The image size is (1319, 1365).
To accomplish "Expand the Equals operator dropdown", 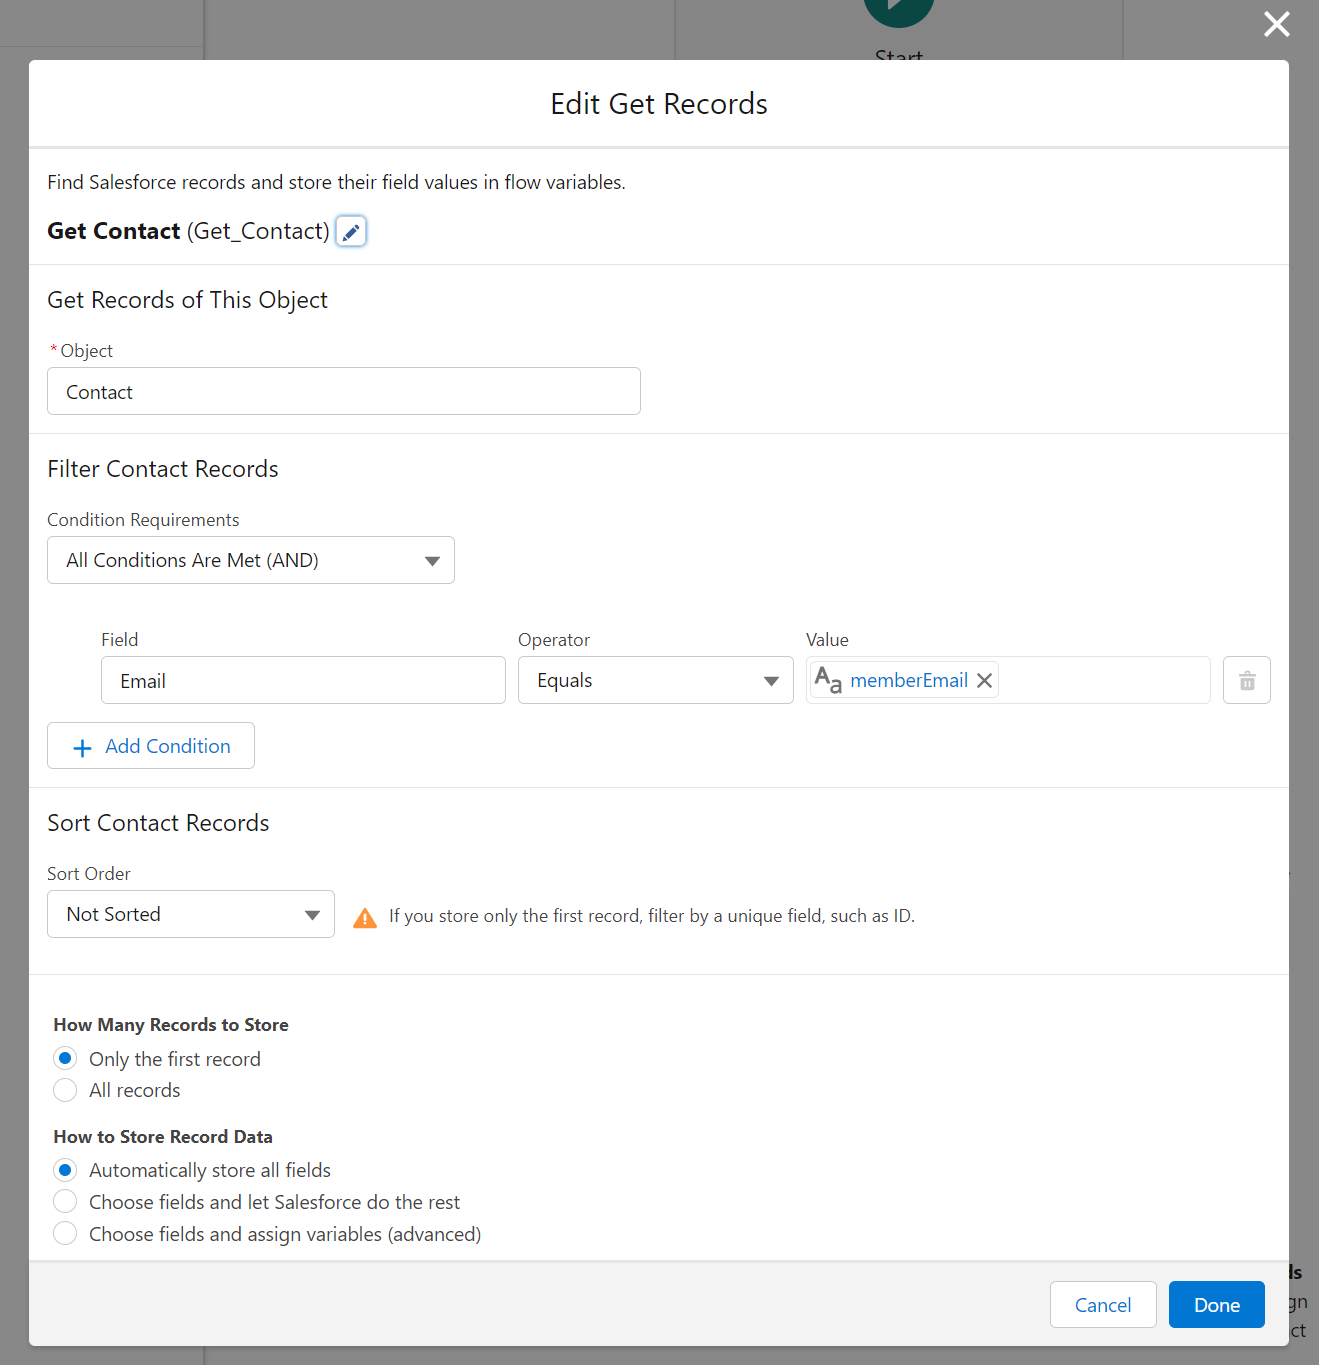I will point(655,681).
